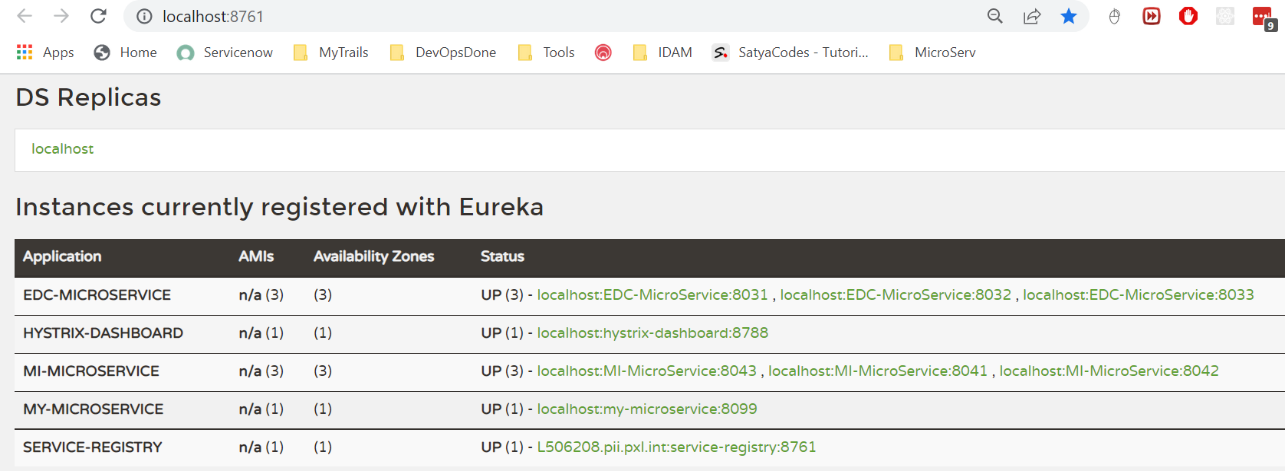Image resolution: width=1285 pixels, height=471 pixels.
Task: Expand the MicroServ bookmark folder
Action: coord(931,52)
